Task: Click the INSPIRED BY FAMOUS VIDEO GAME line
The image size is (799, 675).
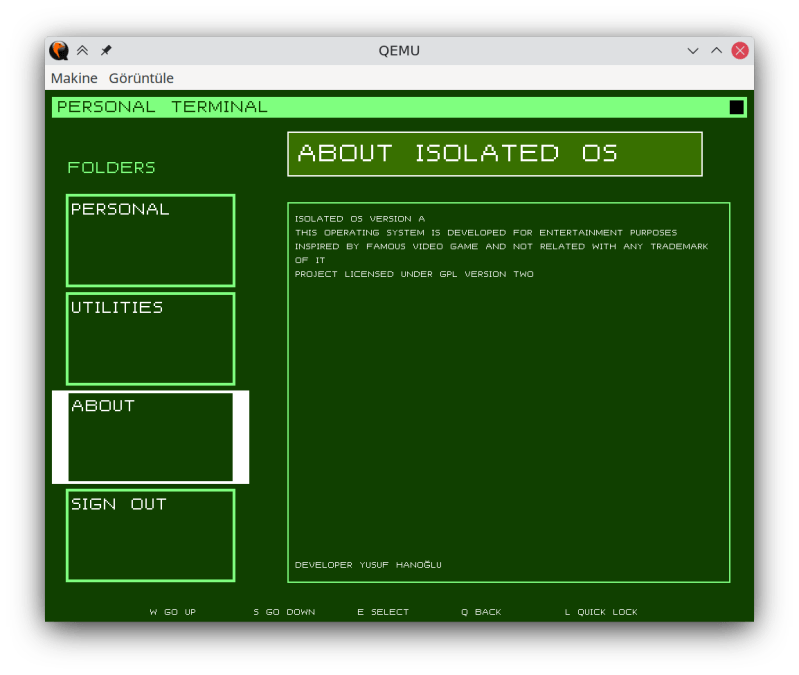Action: tap(501, 247)
